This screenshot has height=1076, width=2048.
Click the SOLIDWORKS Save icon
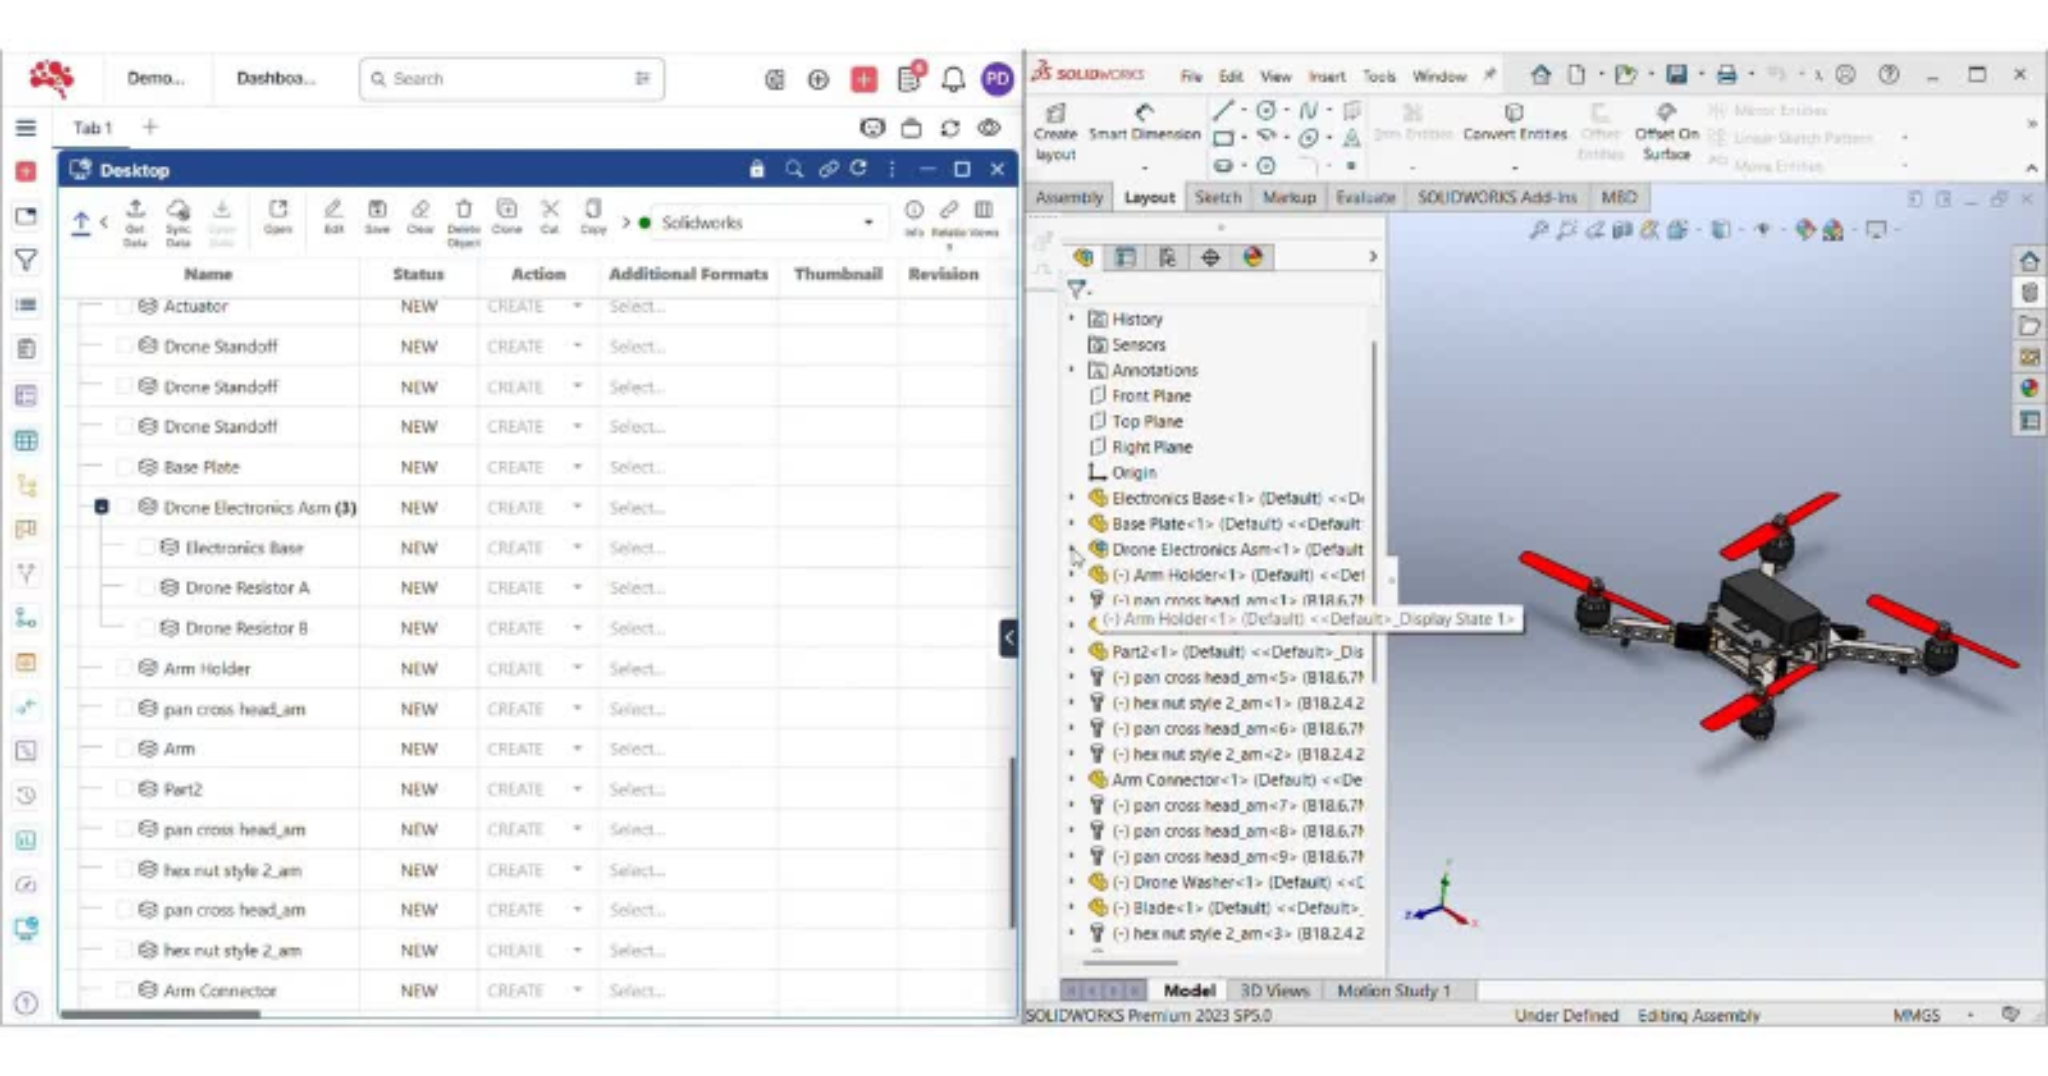point(1677,75)
